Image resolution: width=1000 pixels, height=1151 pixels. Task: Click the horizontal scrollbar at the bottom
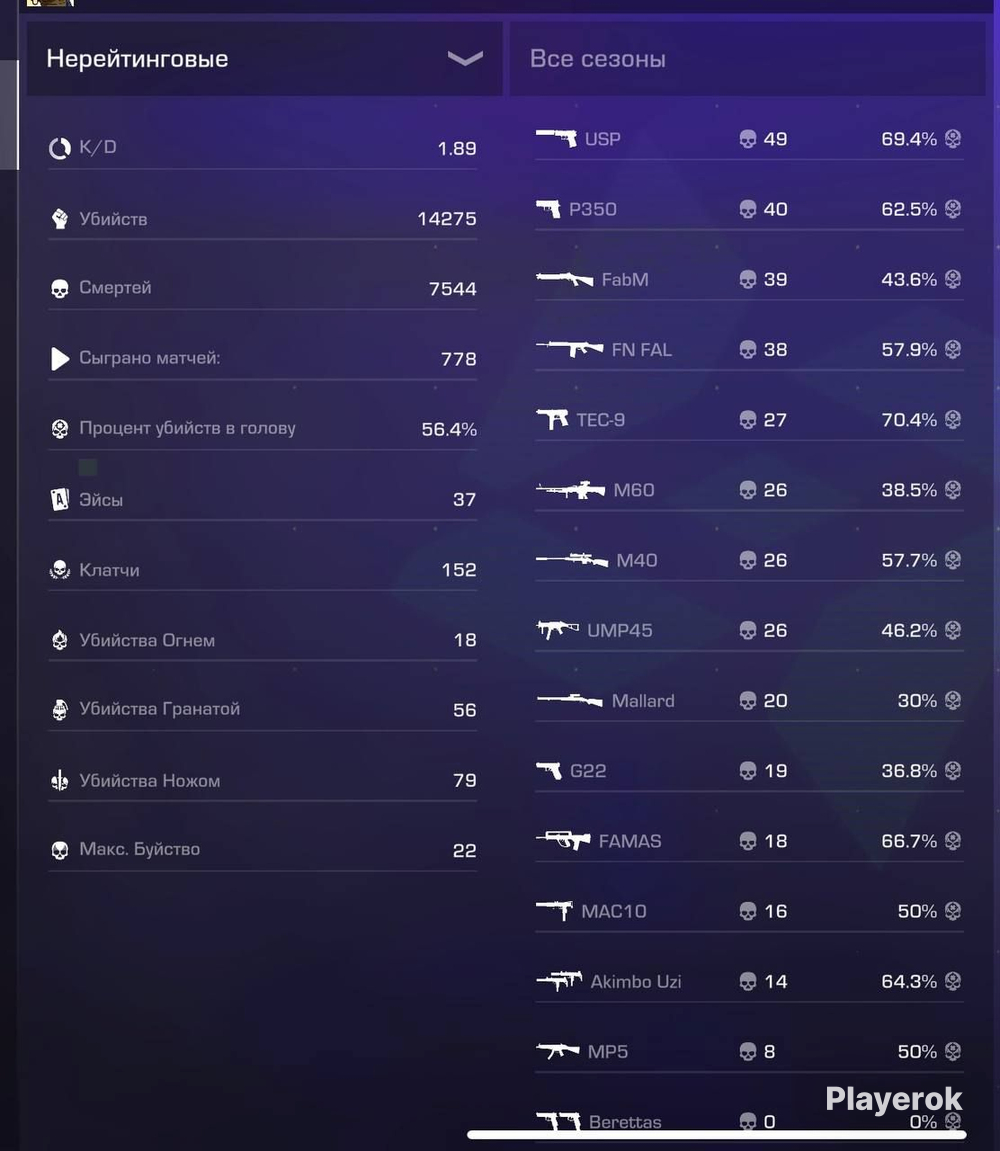717,1135
